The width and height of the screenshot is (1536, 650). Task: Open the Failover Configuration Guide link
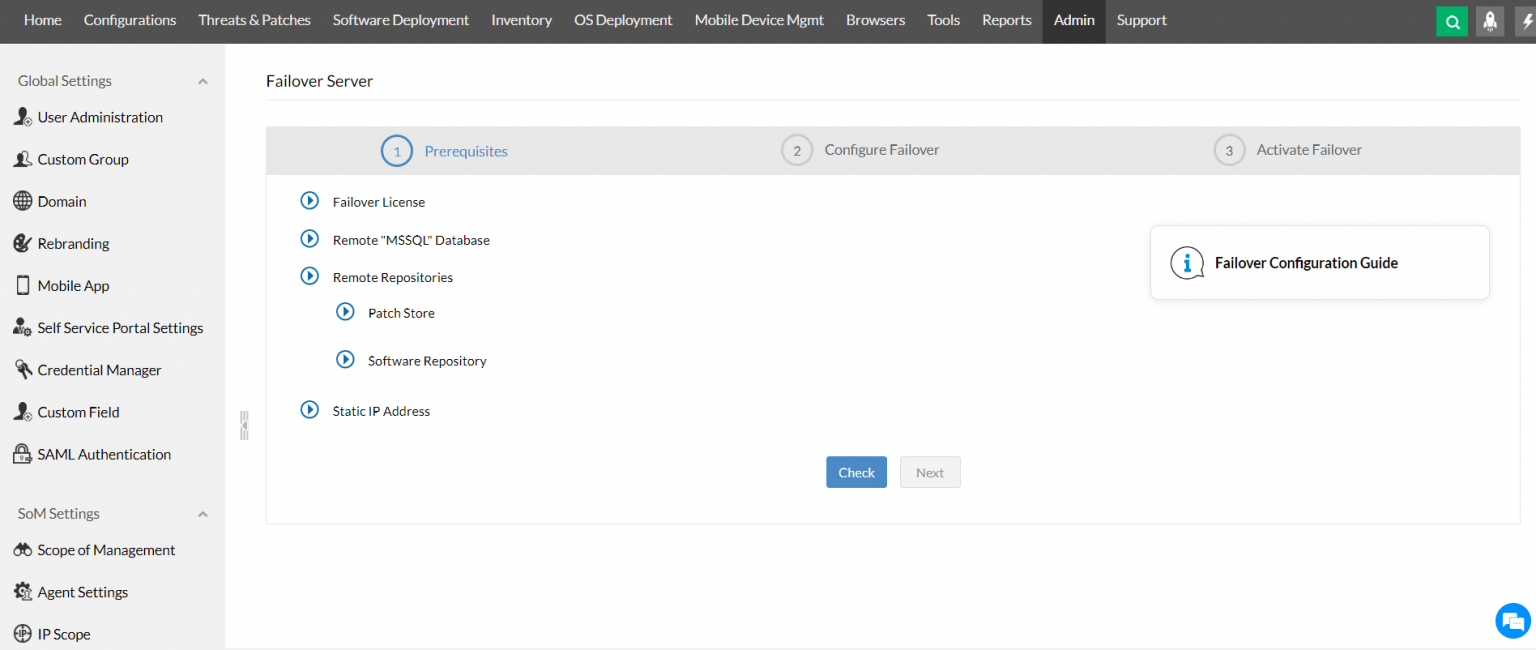point(1306,262)
